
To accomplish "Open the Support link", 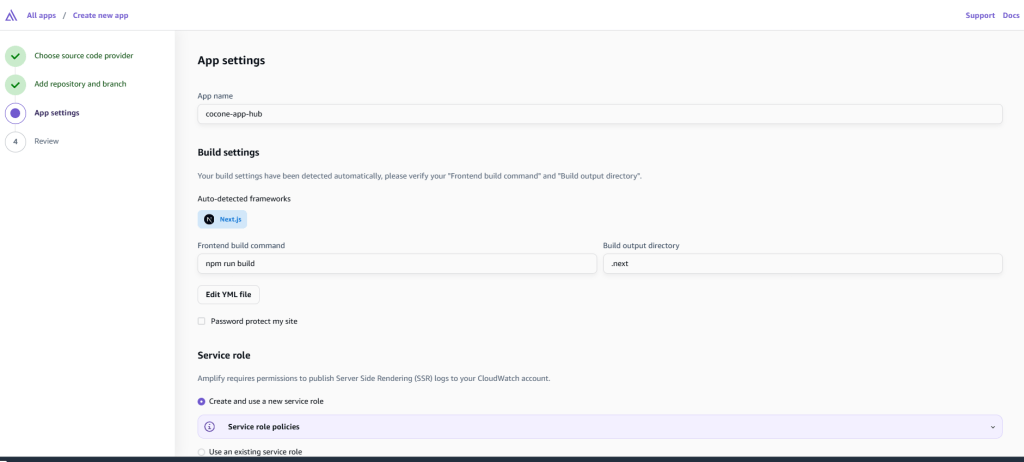I will point(980,15).
